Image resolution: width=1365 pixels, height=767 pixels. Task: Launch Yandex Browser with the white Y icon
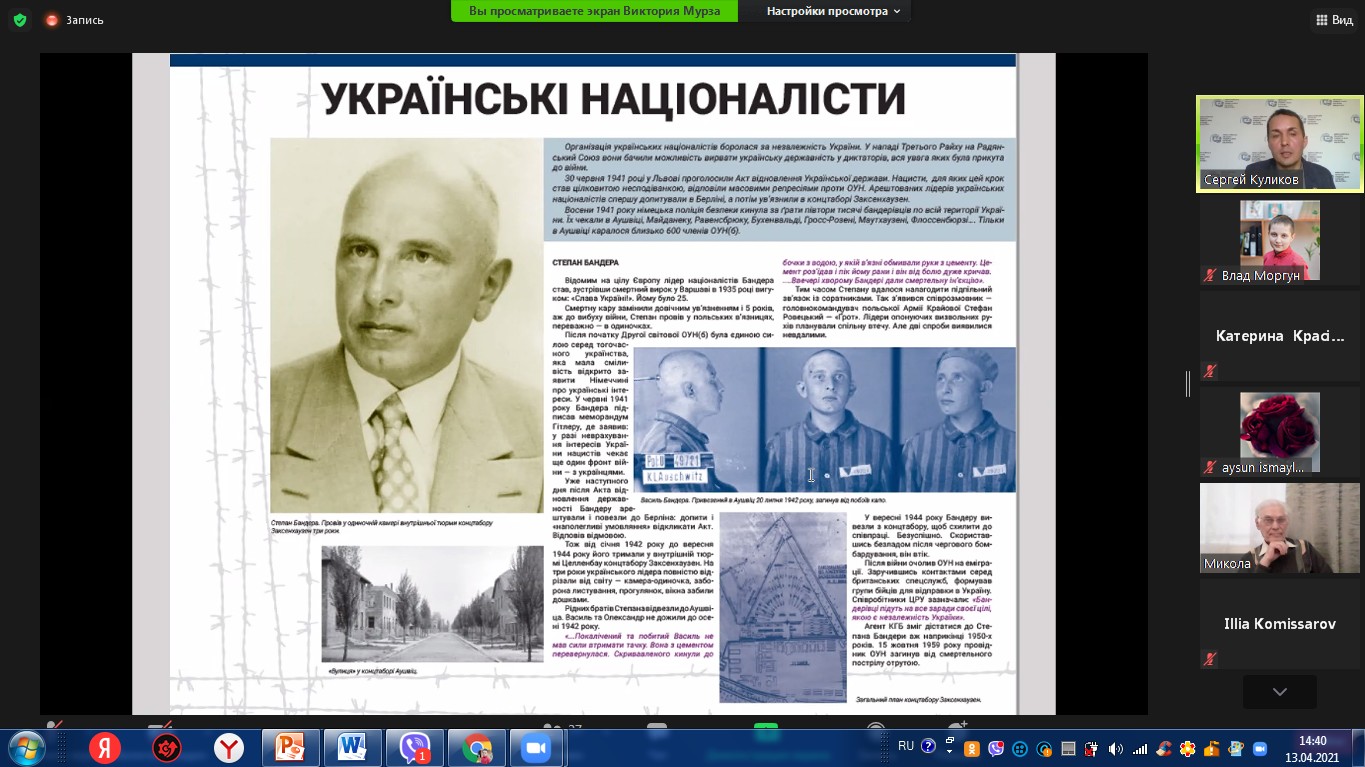[x=229, y=748]
